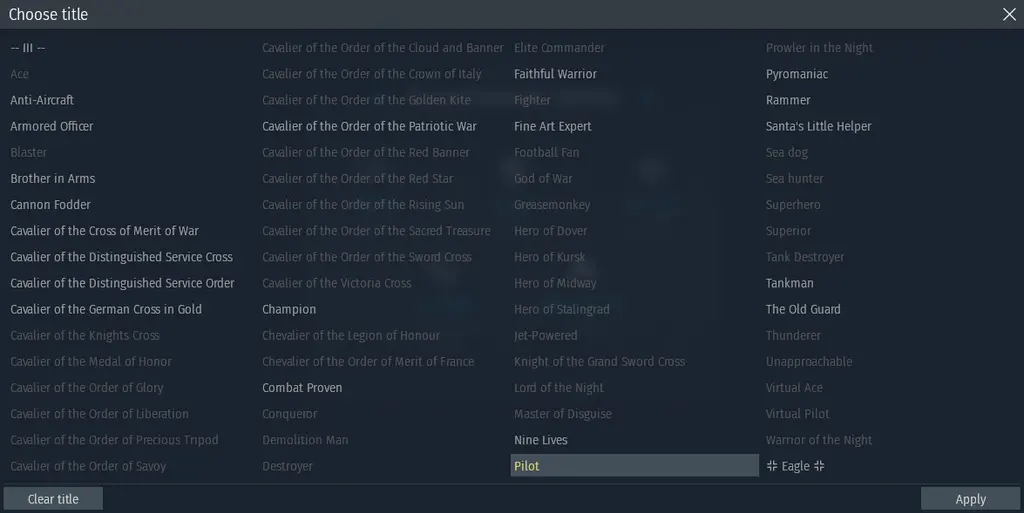
Task: Select the Faithful Warrior title
Action: pos(555,74)
